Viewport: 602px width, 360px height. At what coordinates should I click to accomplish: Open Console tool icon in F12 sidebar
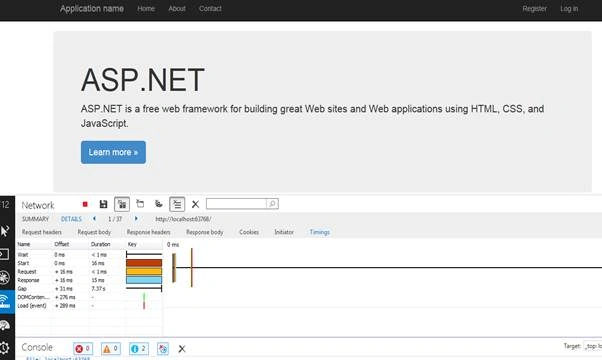(4, 254)
